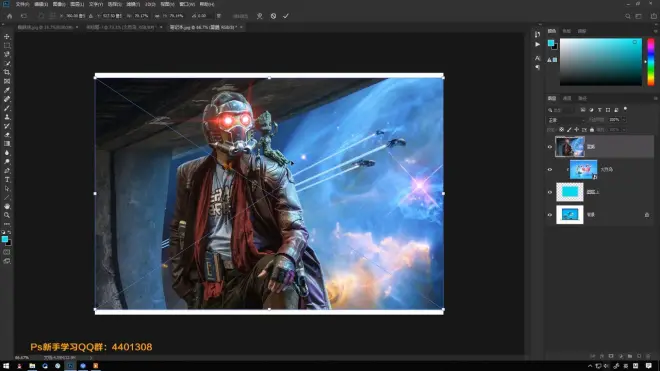Pick from the rainbow hue slider
The image size is (660, 371).
(x=651, y=62)
